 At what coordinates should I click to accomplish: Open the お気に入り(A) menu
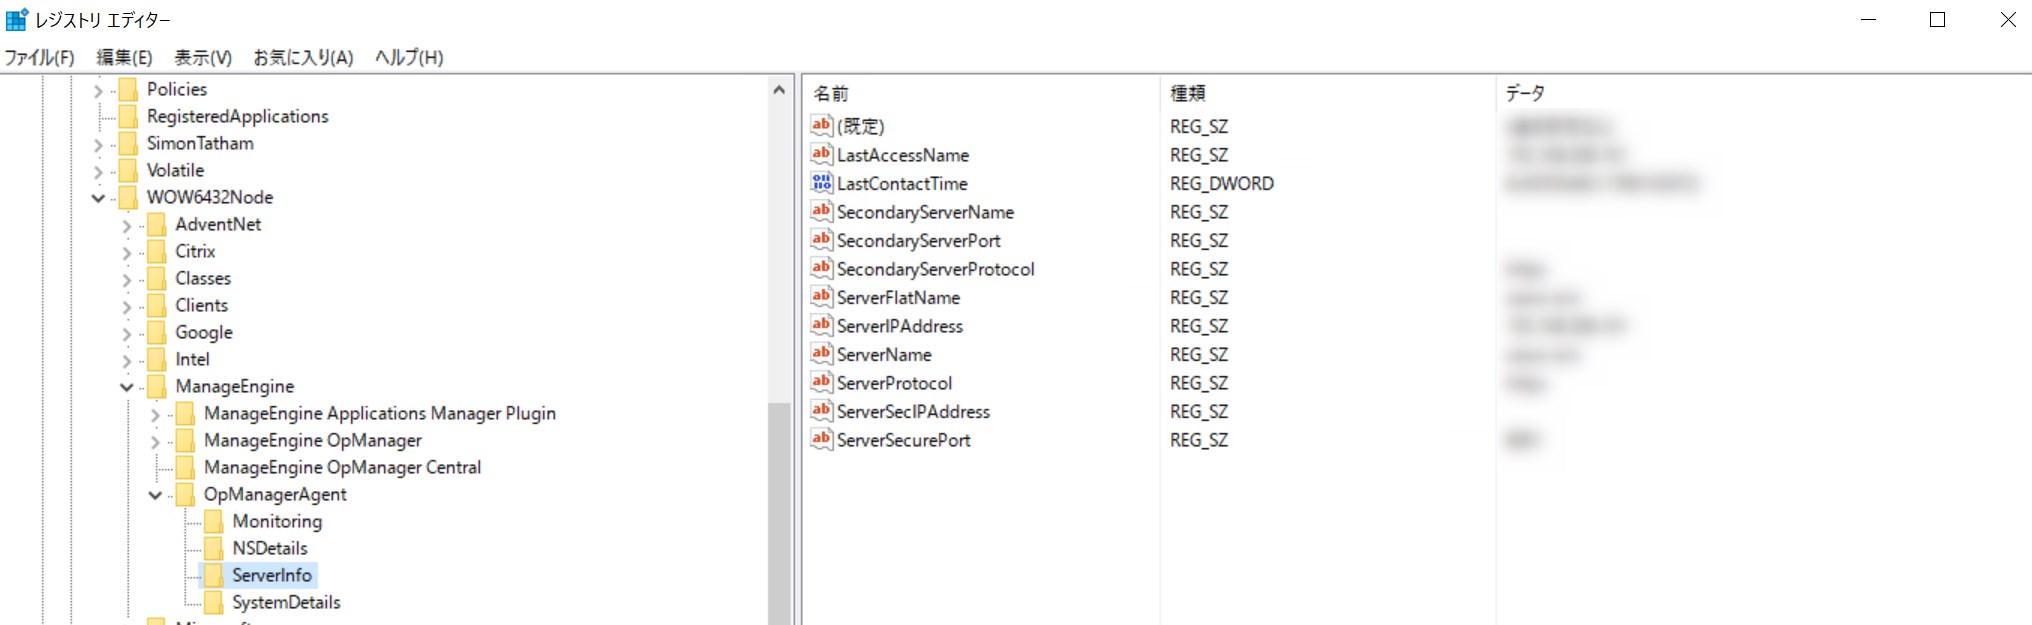point(303,57)
